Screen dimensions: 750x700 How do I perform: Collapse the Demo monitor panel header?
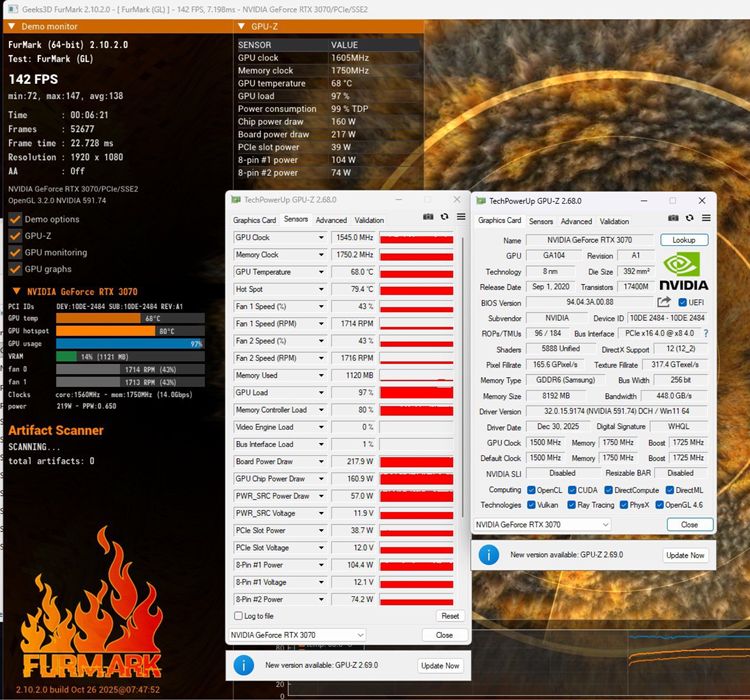(12, 26)
